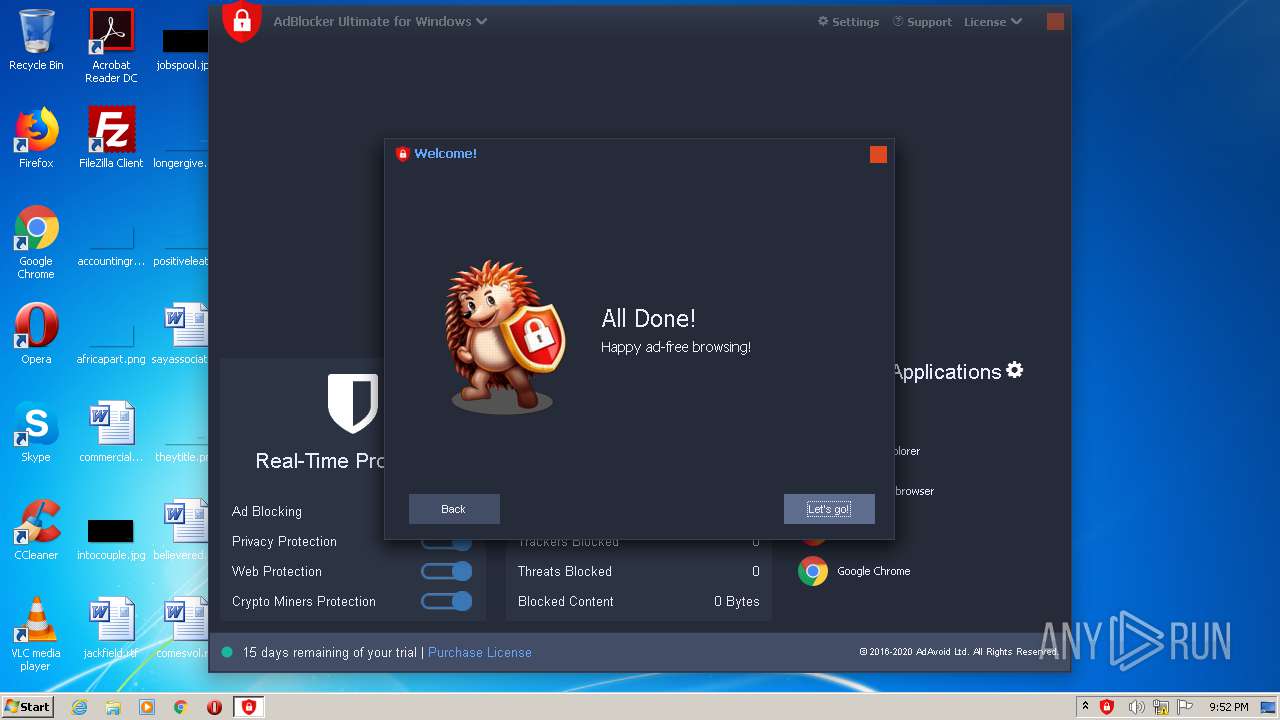The image size is (1280, 720).
Task: Click the Threats Blocked statistic
Action: click(x=638, y=571)
